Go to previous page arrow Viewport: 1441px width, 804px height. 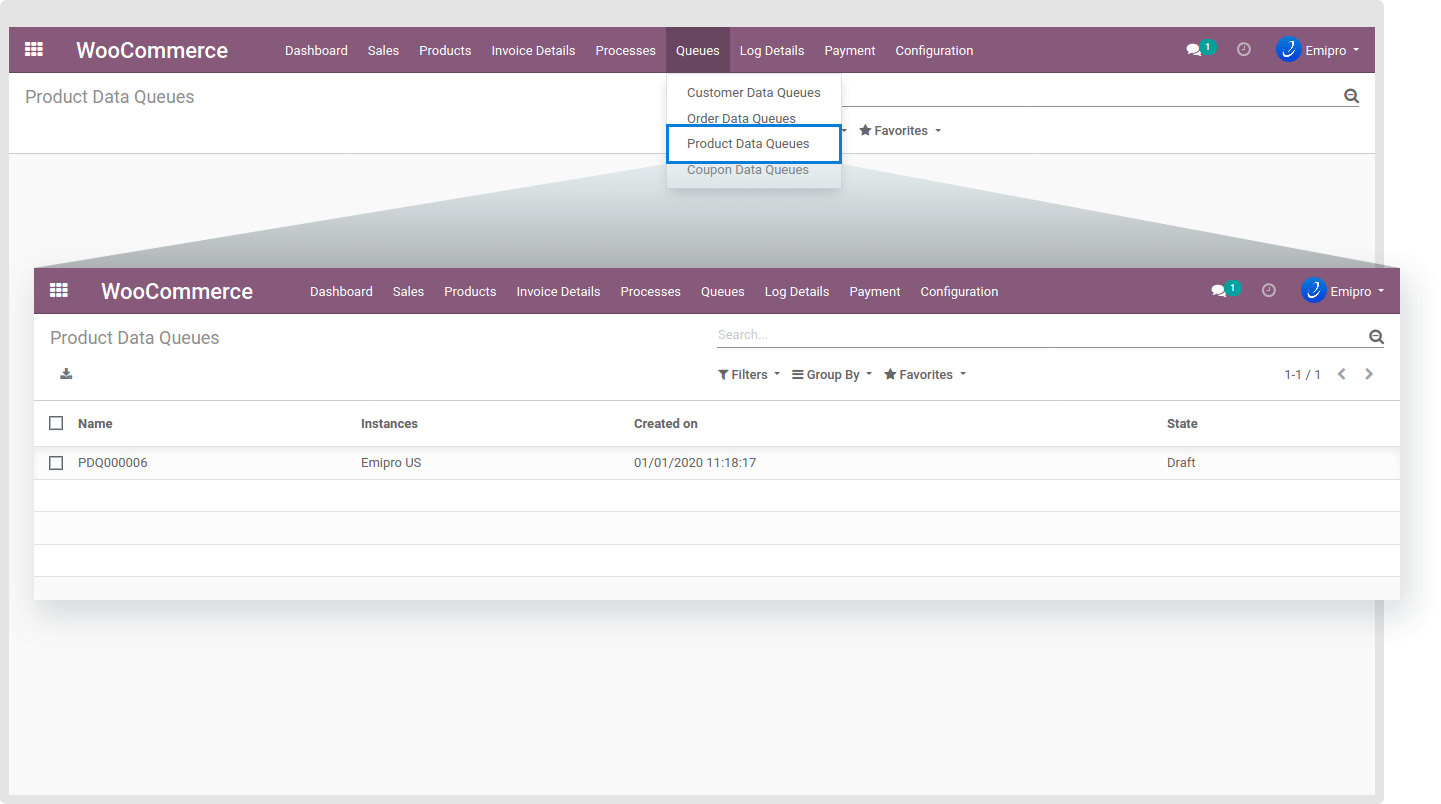pyautogui.click(x=1342, y=374)
